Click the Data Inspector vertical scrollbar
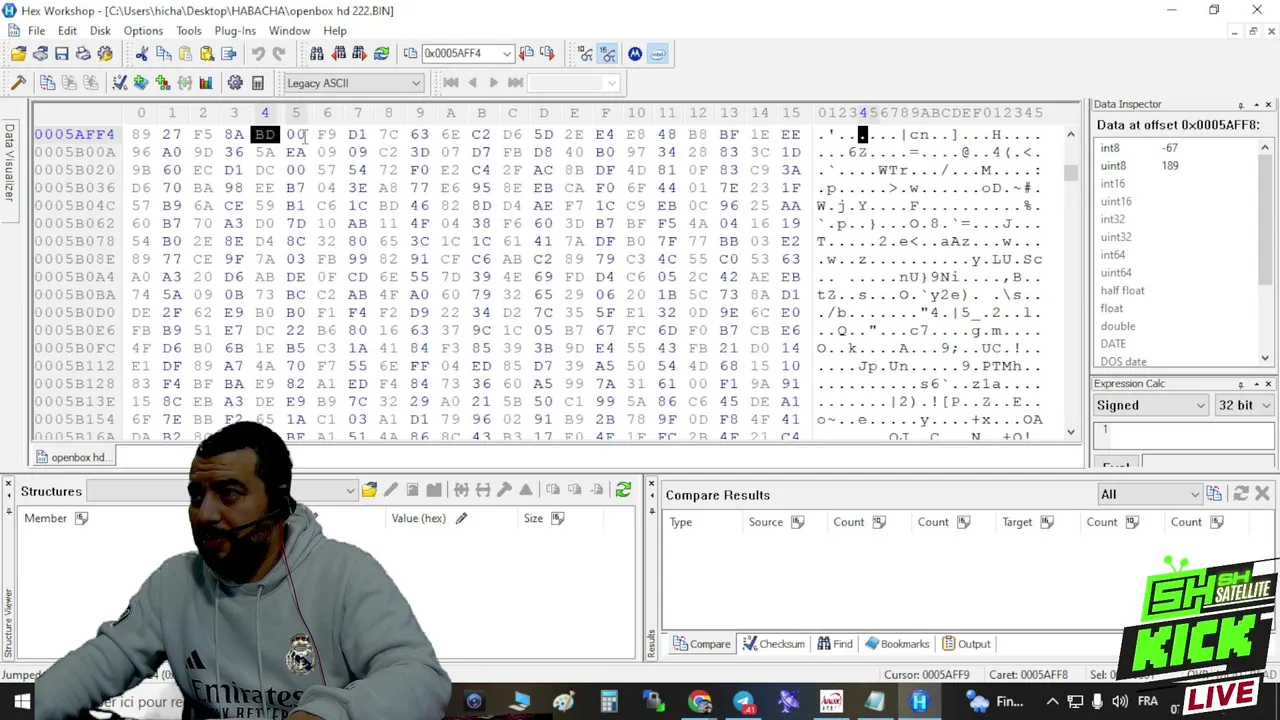This screenshot has width=1280, height=720. pos(1265,253)
